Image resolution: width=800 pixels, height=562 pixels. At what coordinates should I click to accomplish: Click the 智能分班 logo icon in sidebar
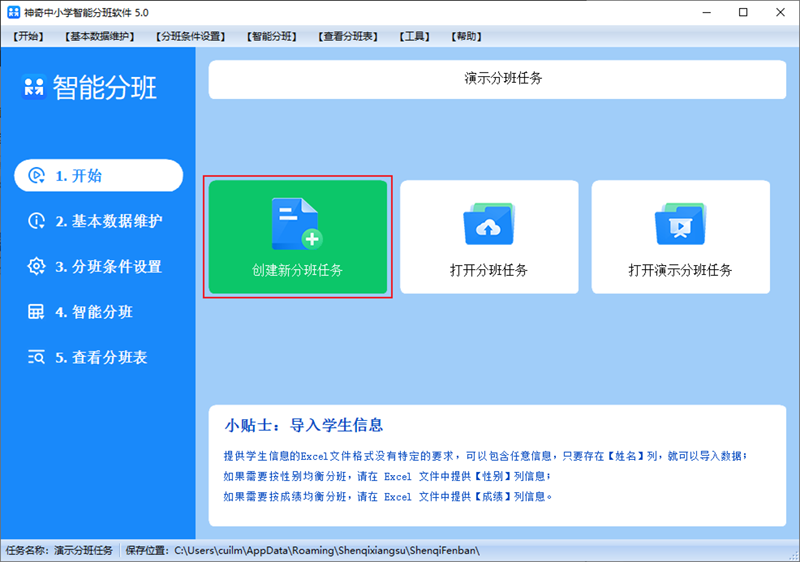pos(34,88)
